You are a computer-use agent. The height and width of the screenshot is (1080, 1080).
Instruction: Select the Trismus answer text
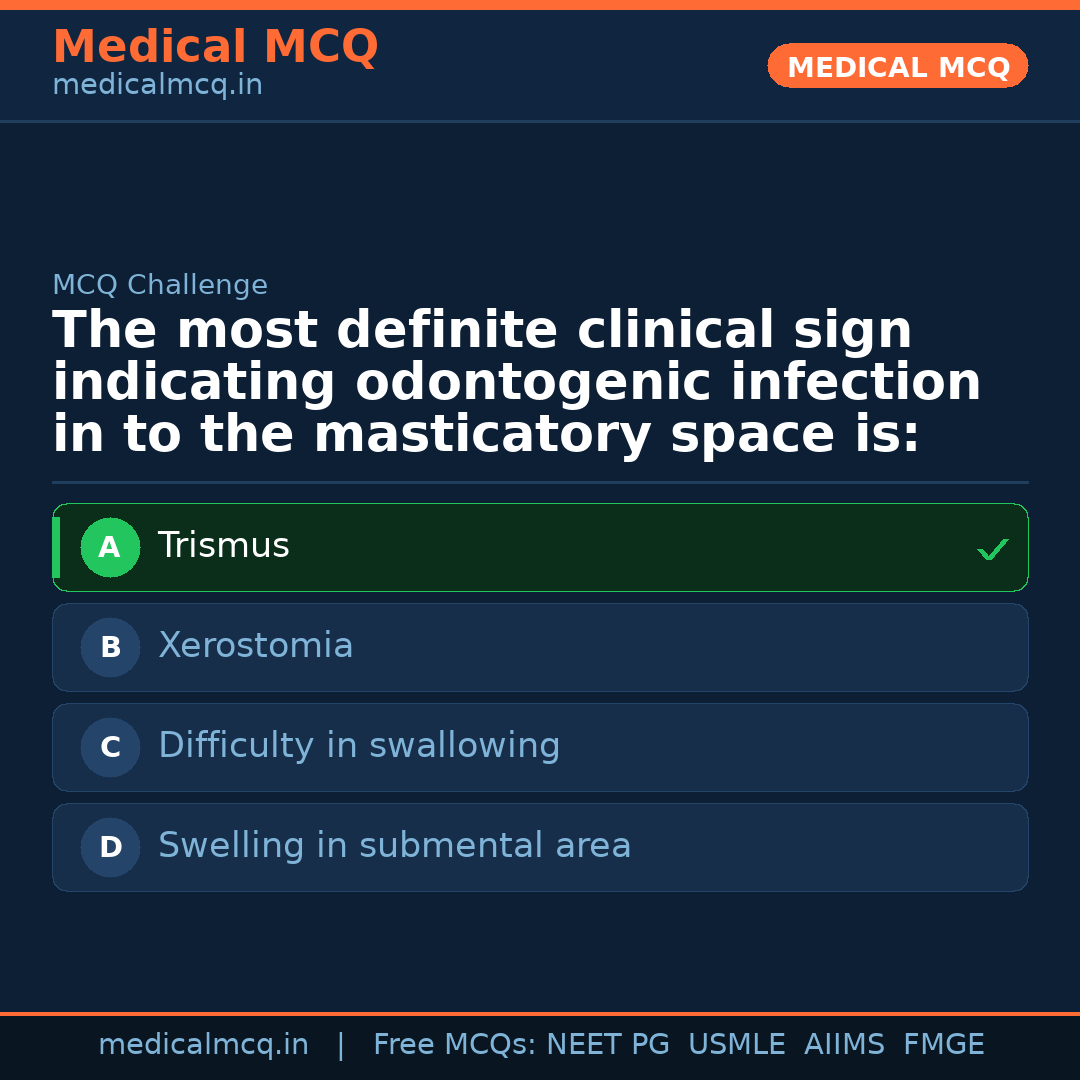coord(224,546)
